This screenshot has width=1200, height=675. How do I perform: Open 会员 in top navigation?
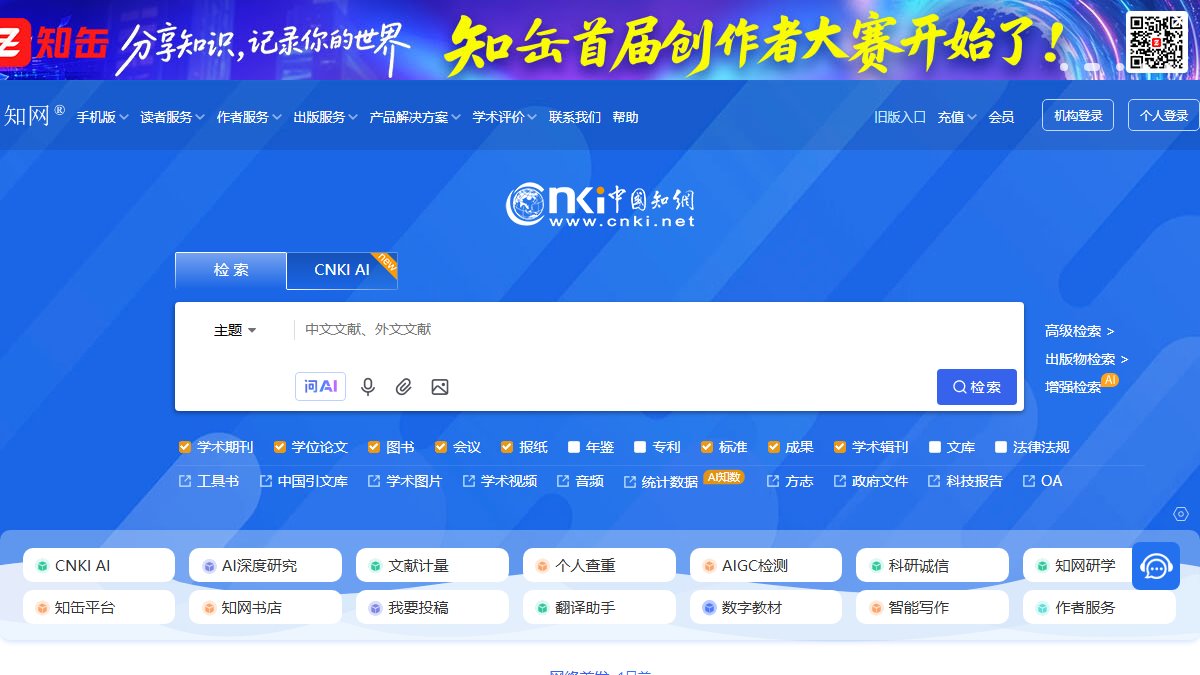[x=1001, y=117]
